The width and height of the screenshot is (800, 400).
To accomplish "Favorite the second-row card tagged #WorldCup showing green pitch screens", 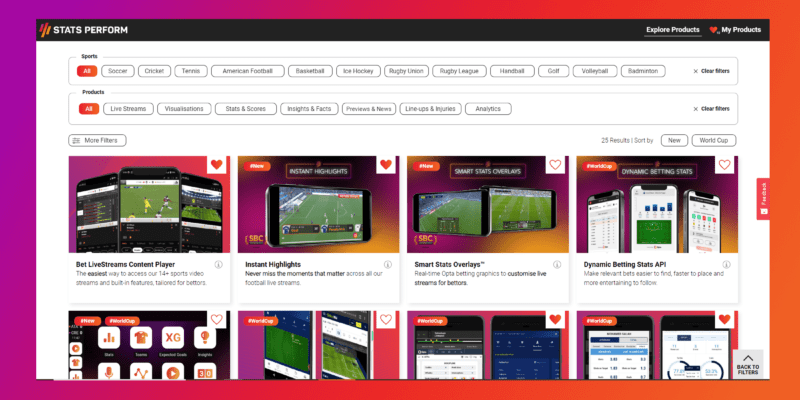I will click(386, 319).
